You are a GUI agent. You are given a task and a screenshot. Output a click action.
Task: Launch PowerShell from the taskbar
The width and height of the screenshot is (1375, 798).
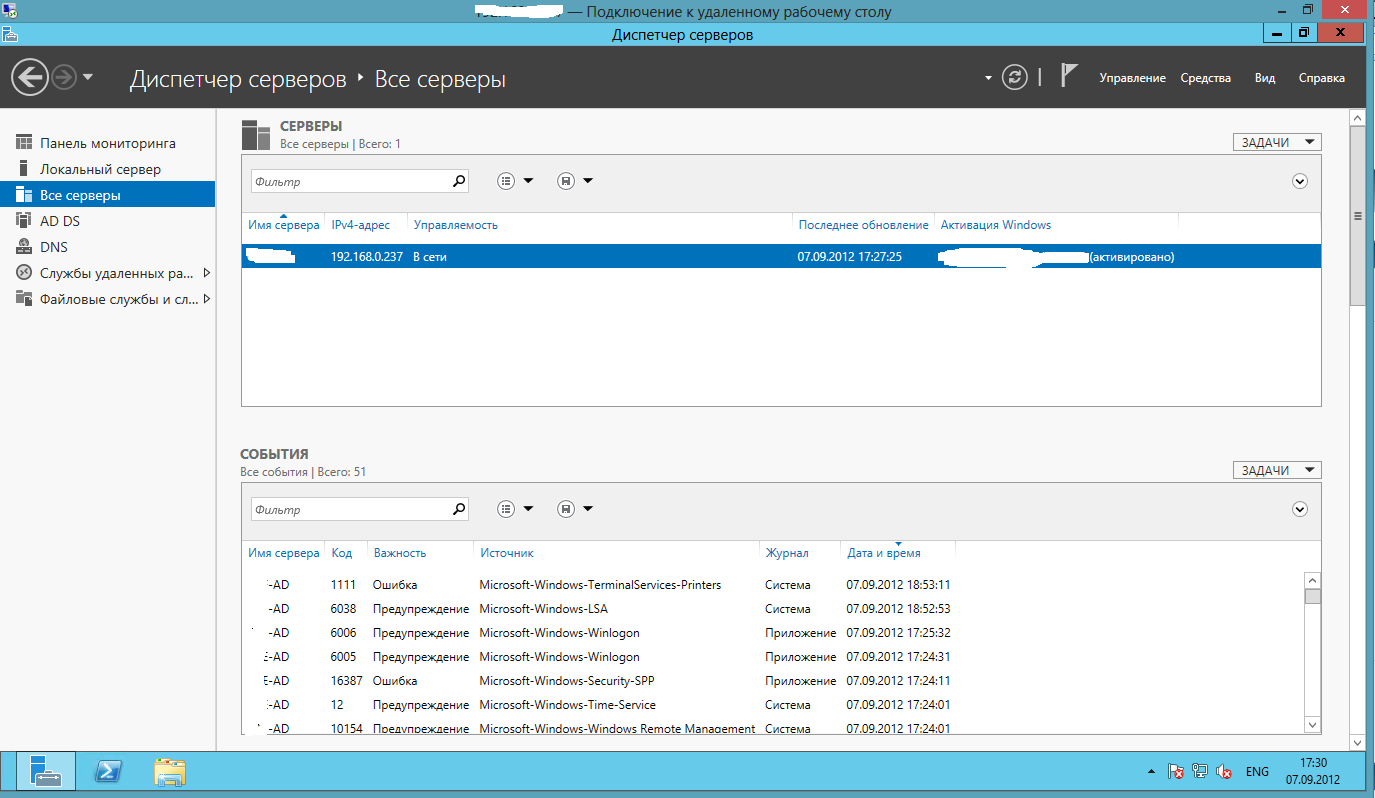coord(108,771)
